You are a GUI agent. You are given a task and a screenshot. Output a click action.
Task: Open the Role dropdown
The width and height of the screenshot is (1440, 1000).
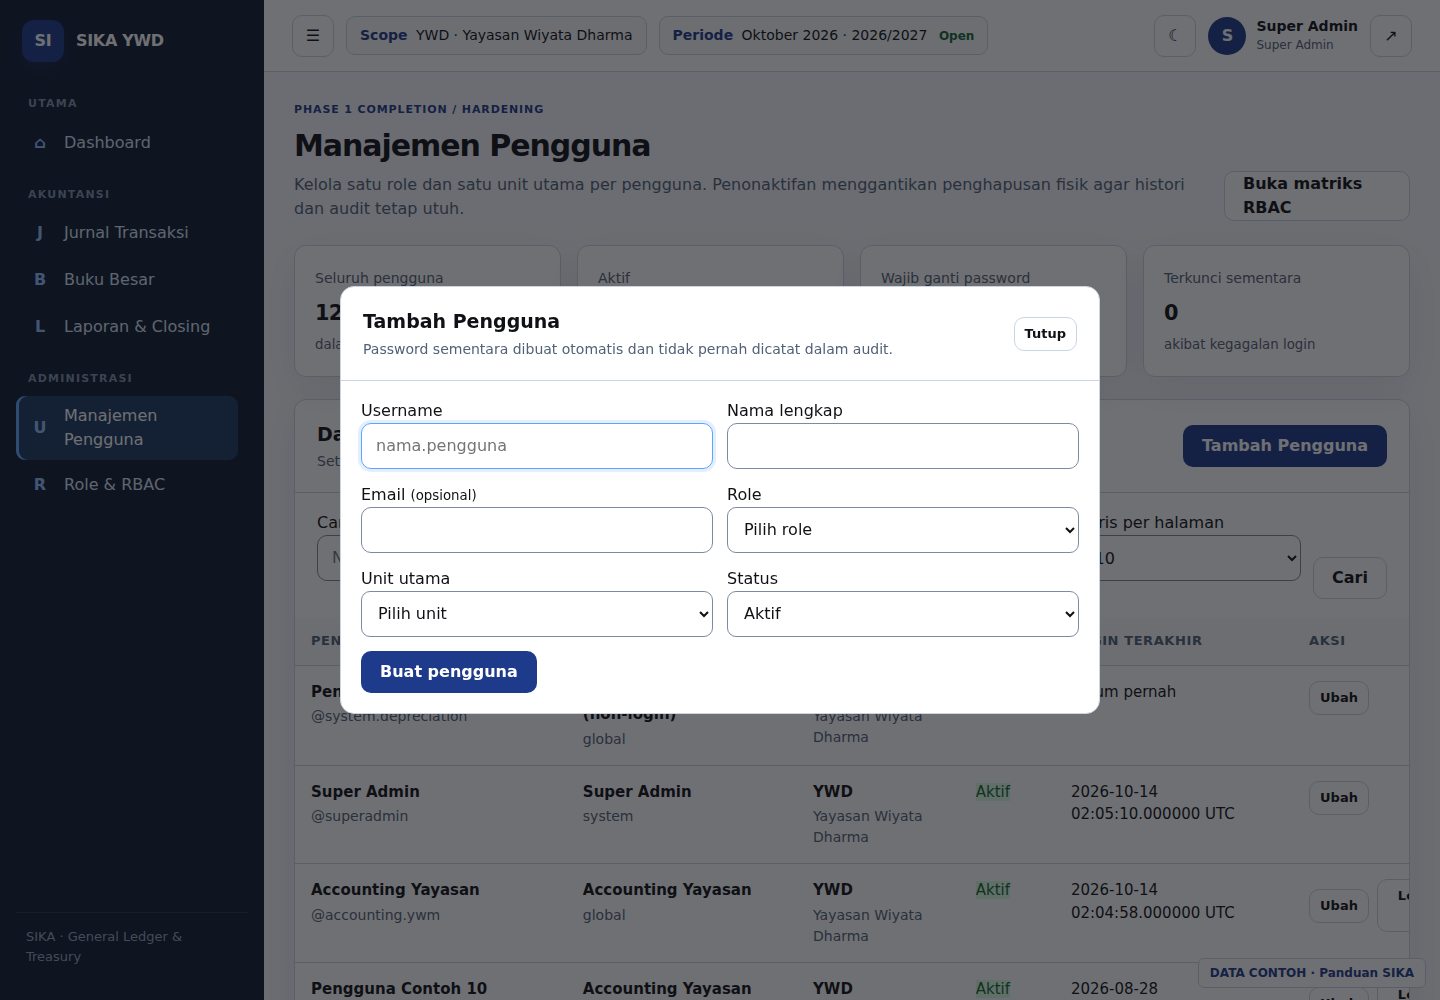[903, 530]
